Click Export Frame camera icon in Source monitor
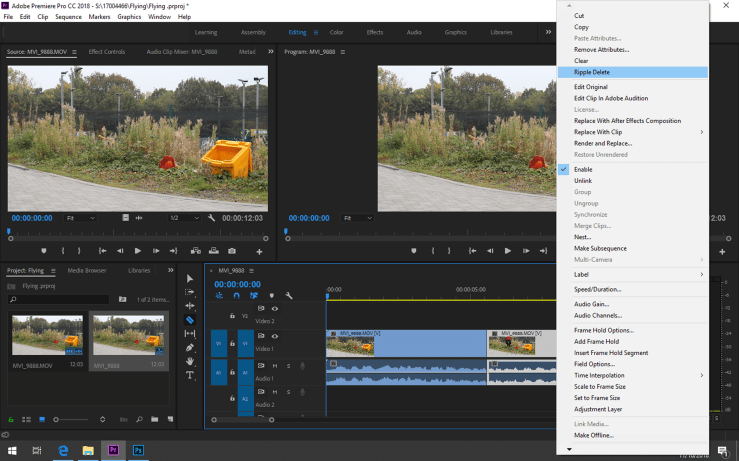Viewport: 739px width, 461px height. click(232, 251)
